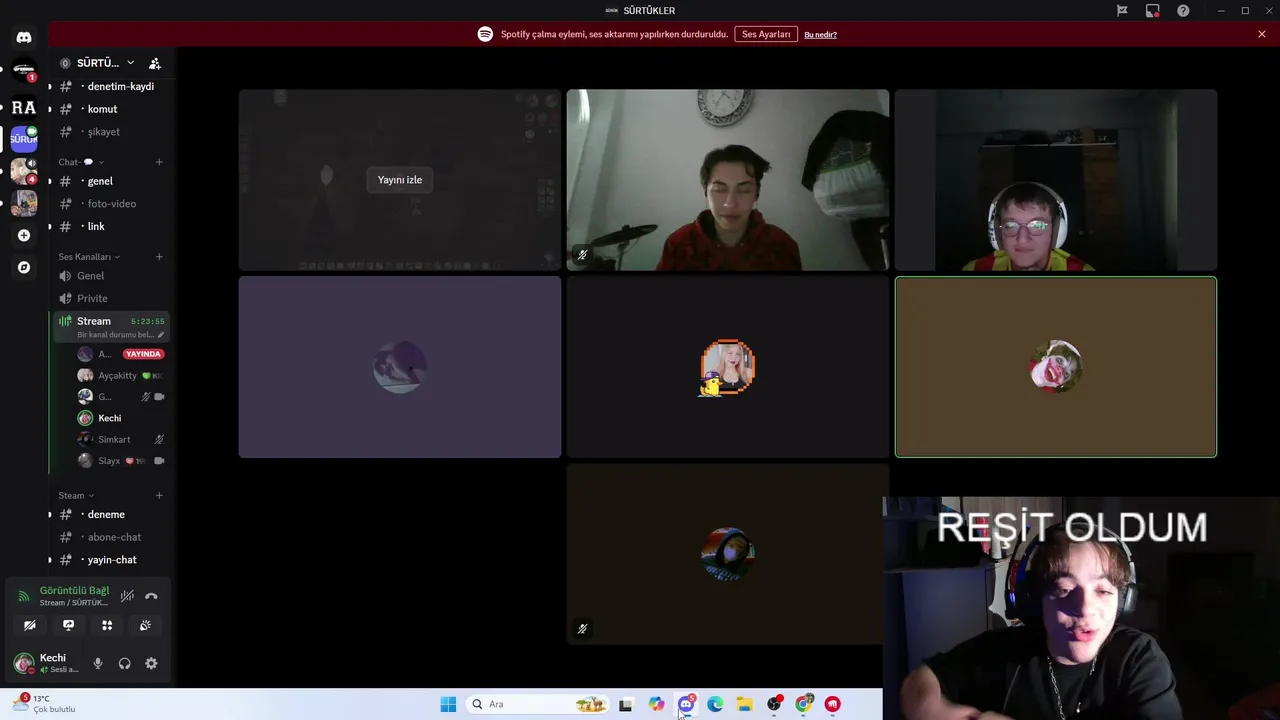The height and width of the screenshot is (720, 1280).
Task: Mute the microphone
Action: tap(98, 663)
